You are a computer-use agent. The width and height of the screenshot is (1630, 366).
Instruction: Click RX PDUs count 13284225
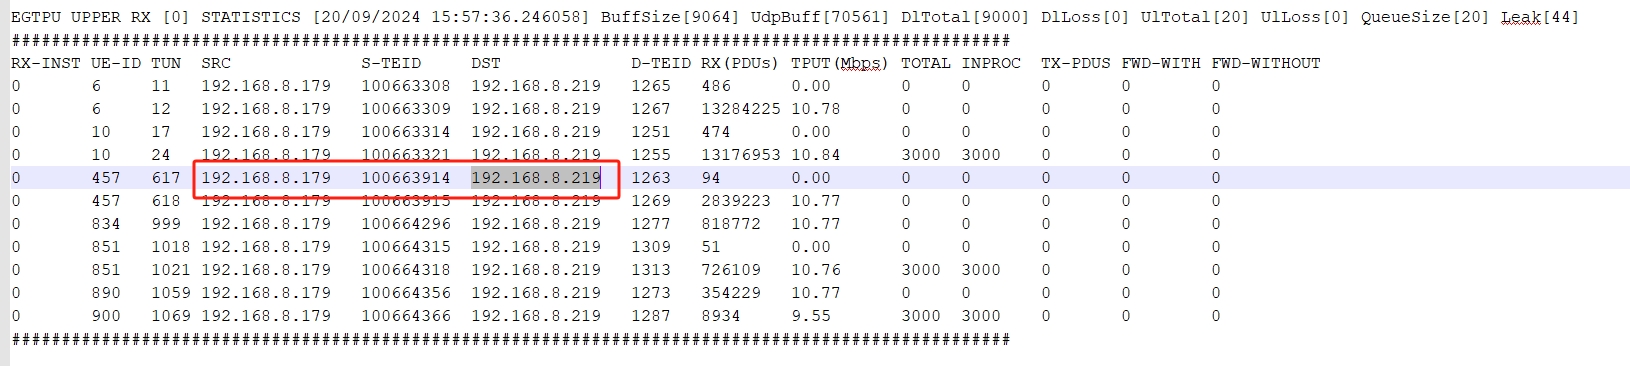point(741,109)
